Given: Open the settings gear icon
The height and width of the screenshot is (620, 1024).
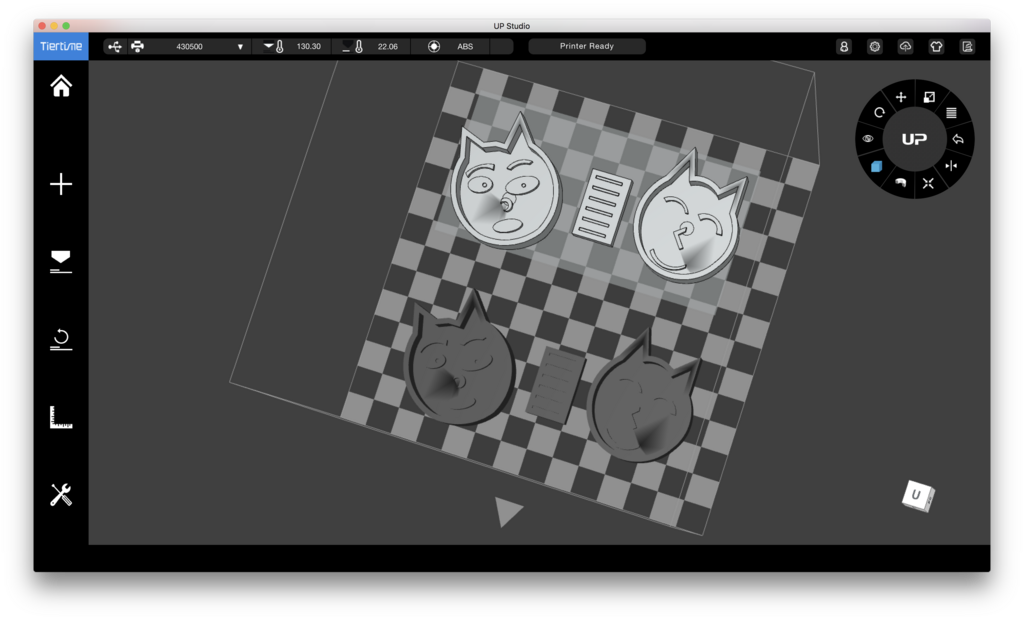Looking at the screenshot, I should (874, 46).
